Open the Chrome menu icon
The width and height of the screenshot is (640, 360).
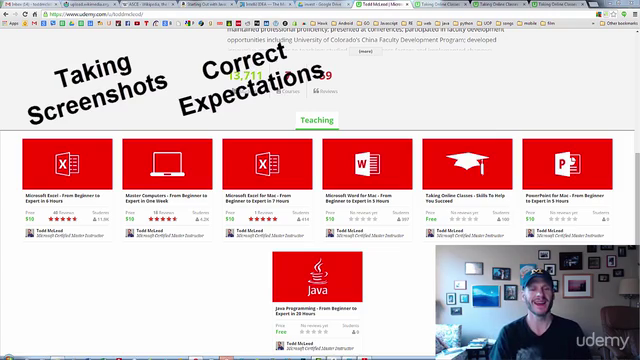coord(635,14)
